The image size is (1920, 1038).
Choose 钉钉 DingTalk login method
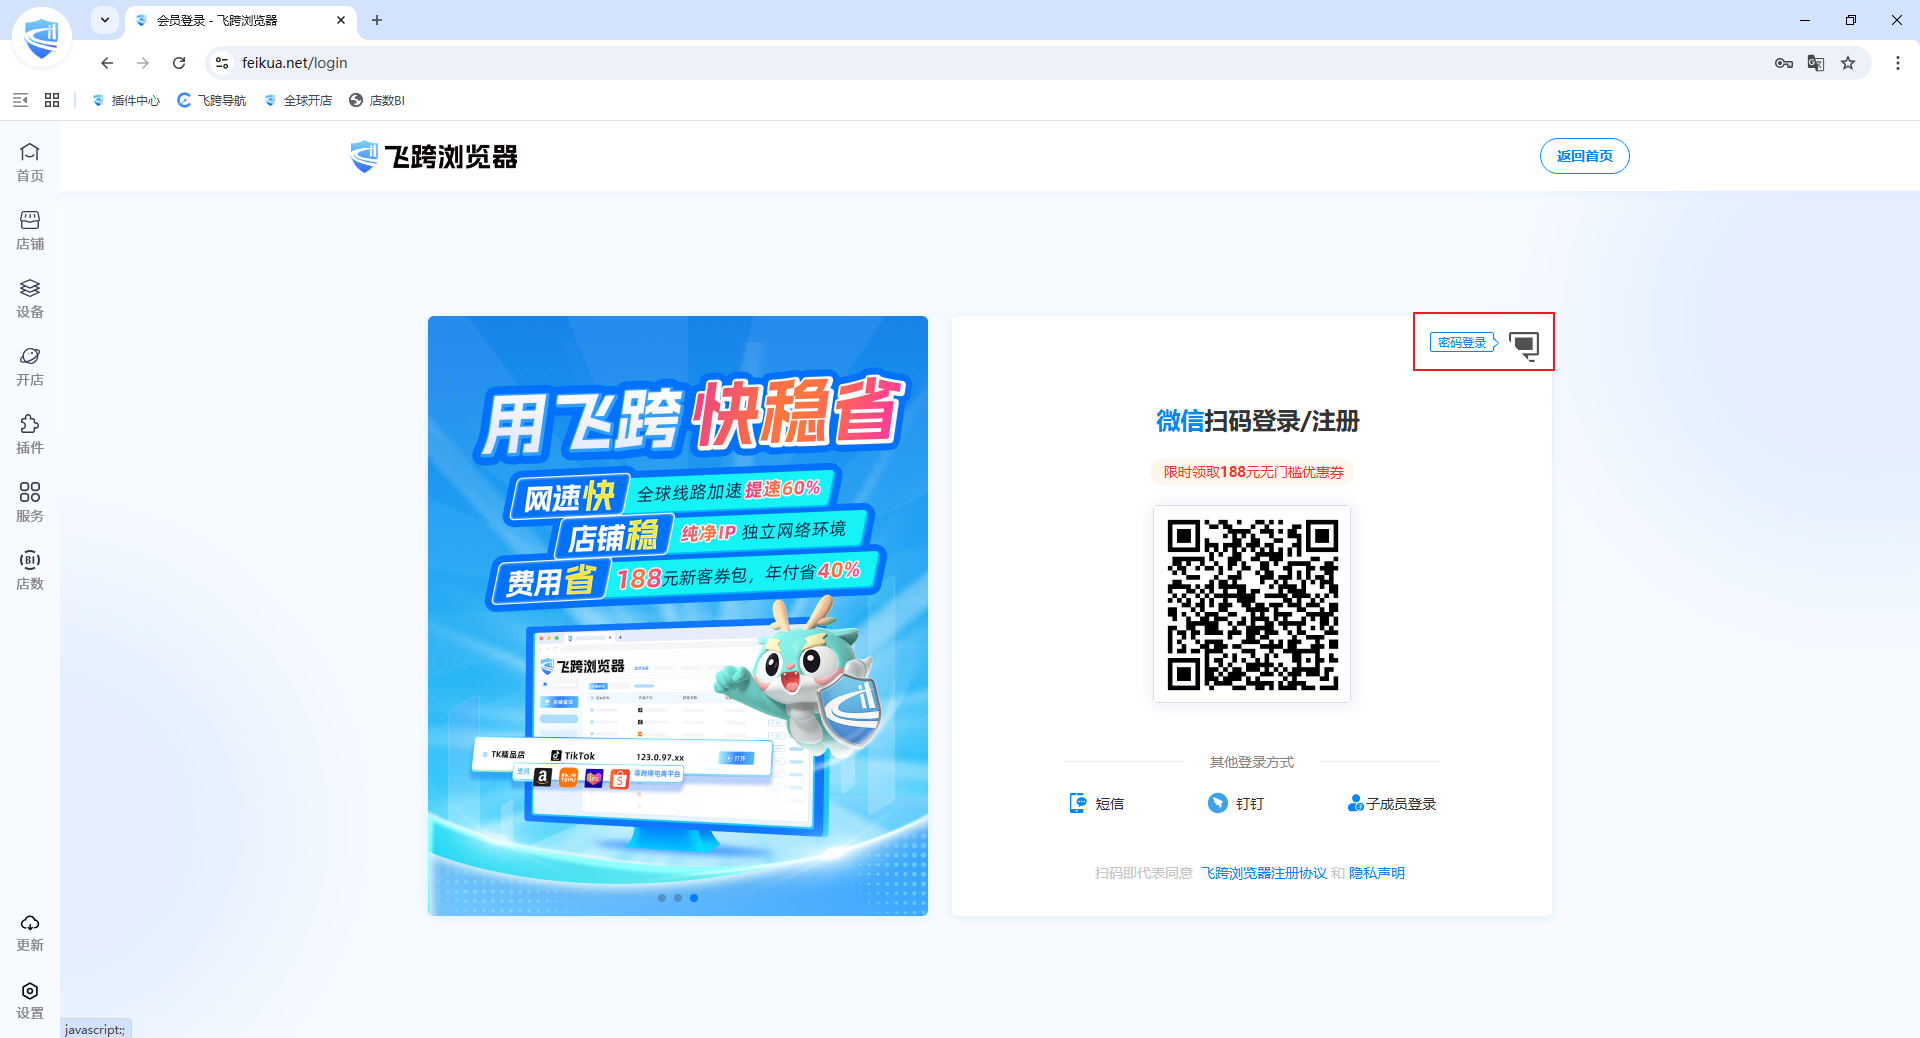[x=1236, y=803]
